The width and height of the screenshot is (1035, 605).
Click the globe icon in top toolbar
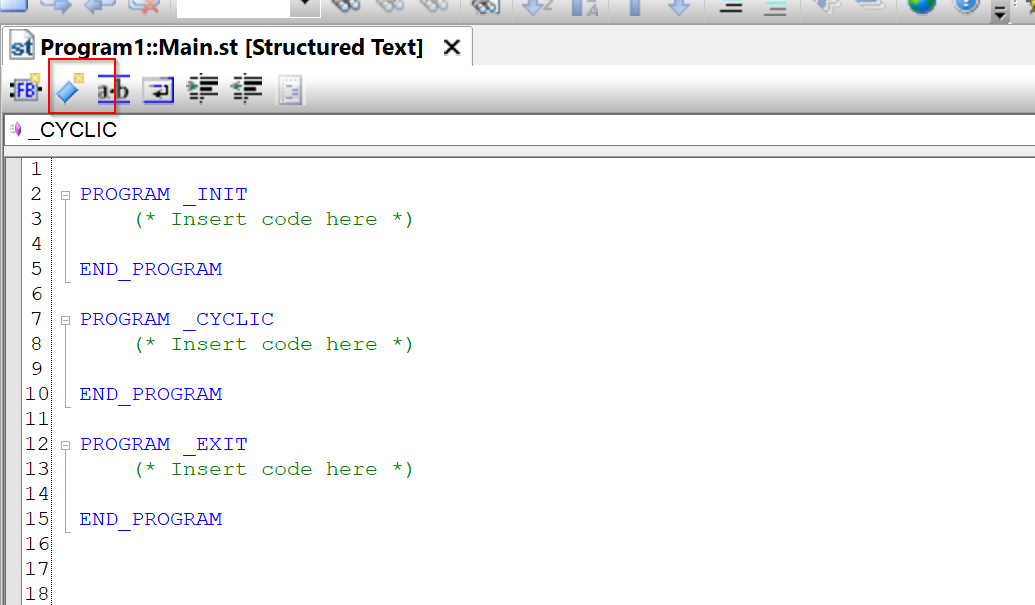(922, 5)
